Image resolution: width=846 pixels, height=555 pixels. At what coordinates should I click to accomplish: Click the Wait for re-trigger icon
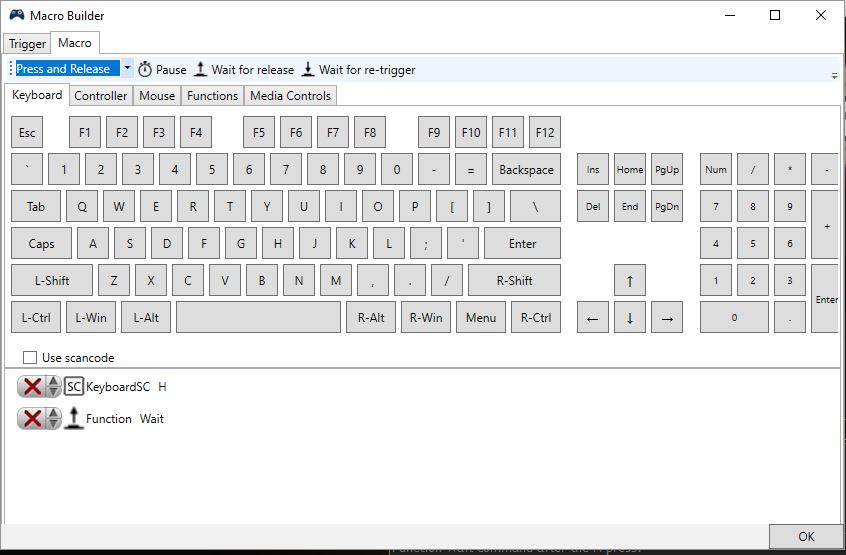tap(308, 70)
